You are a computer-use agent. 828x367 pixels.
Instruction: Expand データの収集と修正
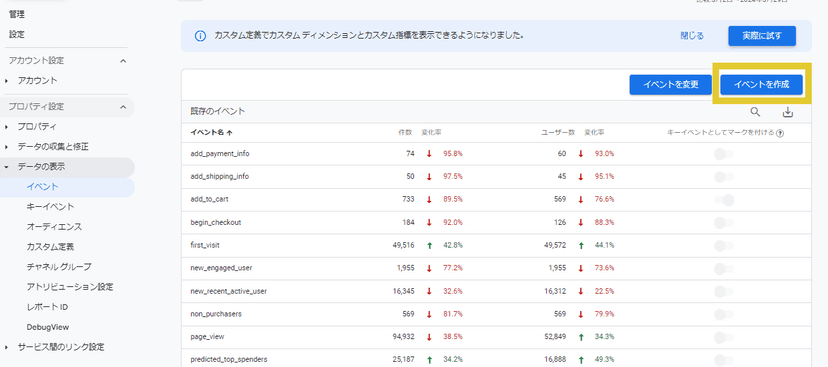(x=6, y=147)
